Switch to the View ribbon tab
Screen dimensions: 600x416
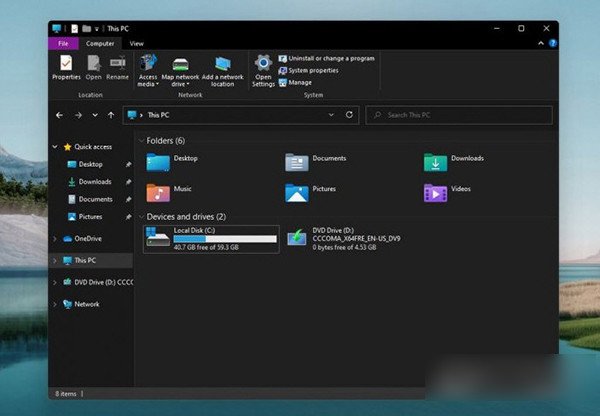136,44
